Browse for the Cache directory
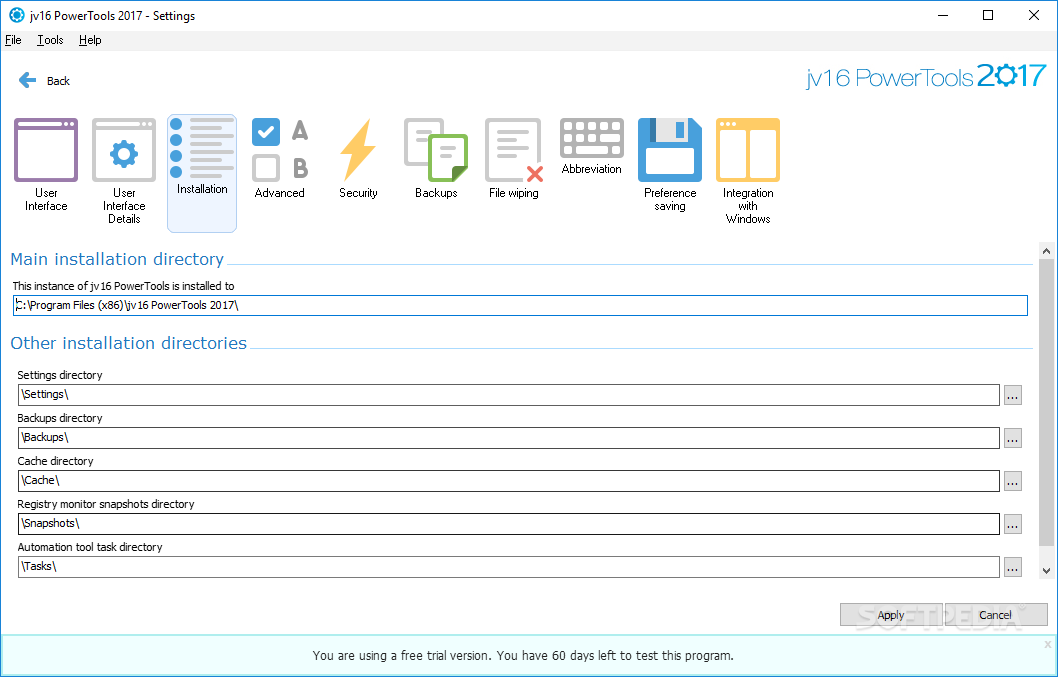 (x=1012, y=481)
